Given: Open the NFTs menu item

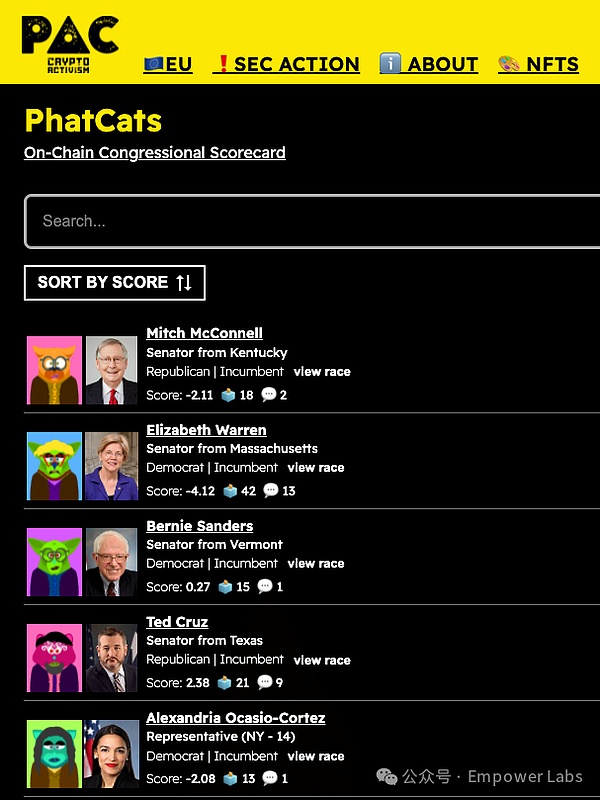Looking at the screenshot, I should point(538,64).
